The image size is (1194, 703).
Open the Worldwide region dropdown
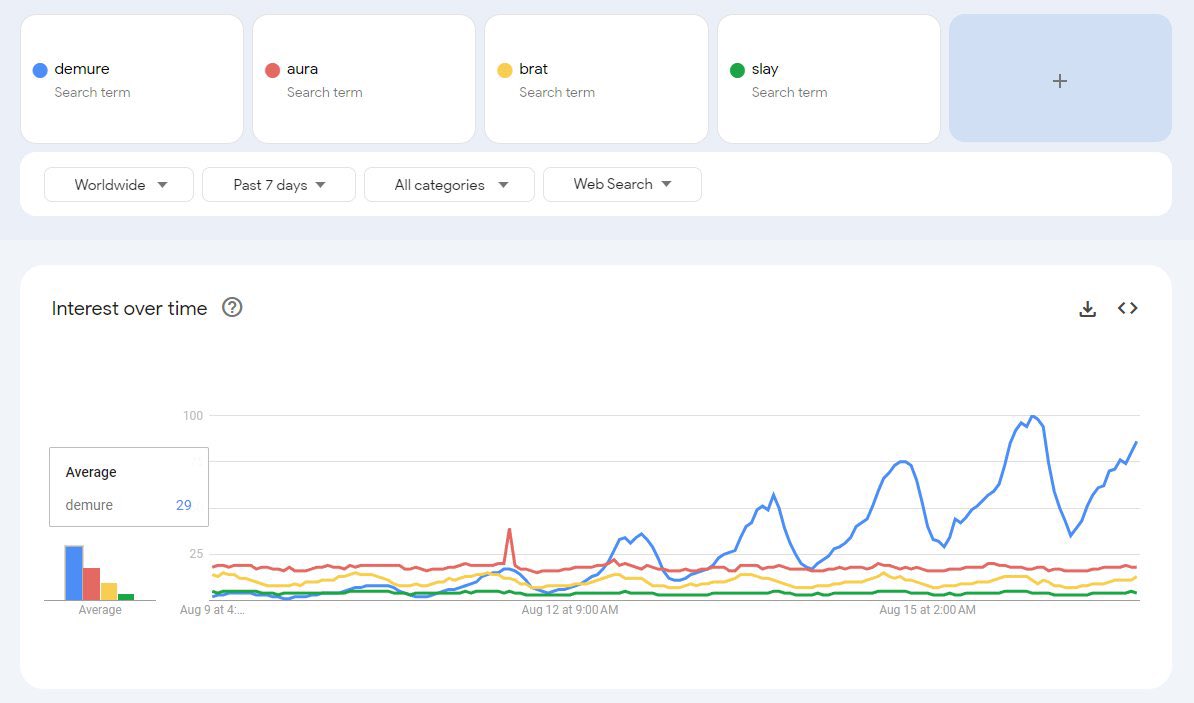[119, 184]
